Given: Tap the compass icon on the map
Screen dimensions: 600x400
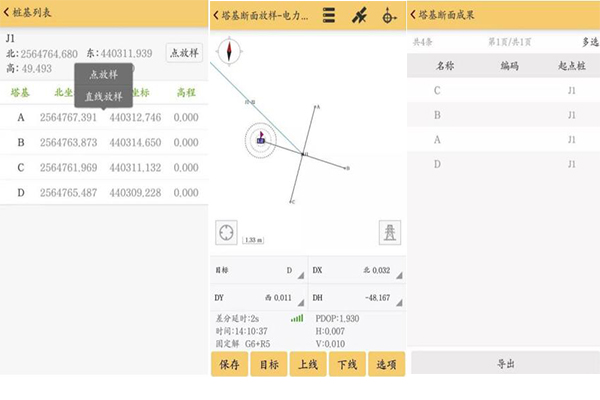Looking at the screenshot, I should tap(231, 50).
